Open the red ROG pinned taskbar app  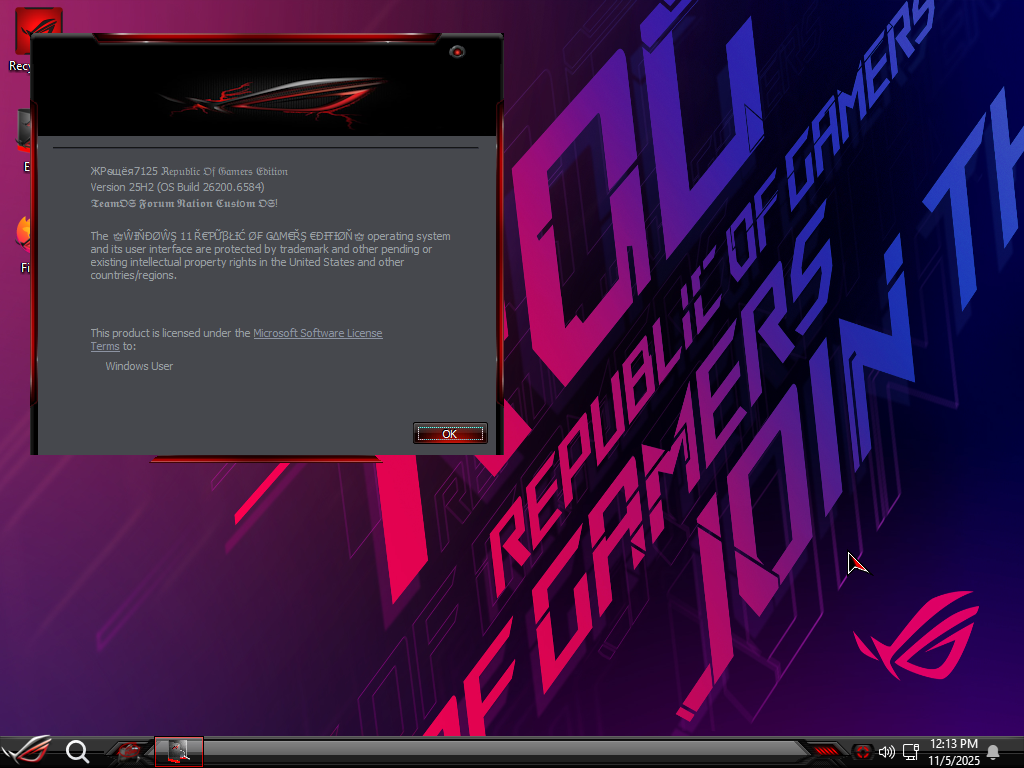coord(128,752)
